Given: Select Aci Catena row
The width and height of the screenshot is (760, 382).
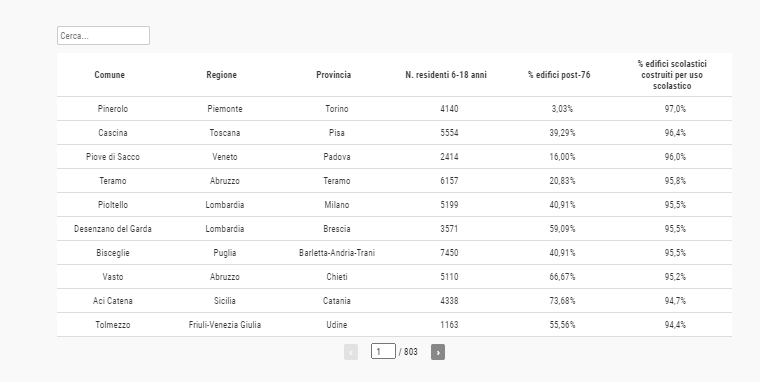Looking at the screenshot, I should [x=394, y=301].
